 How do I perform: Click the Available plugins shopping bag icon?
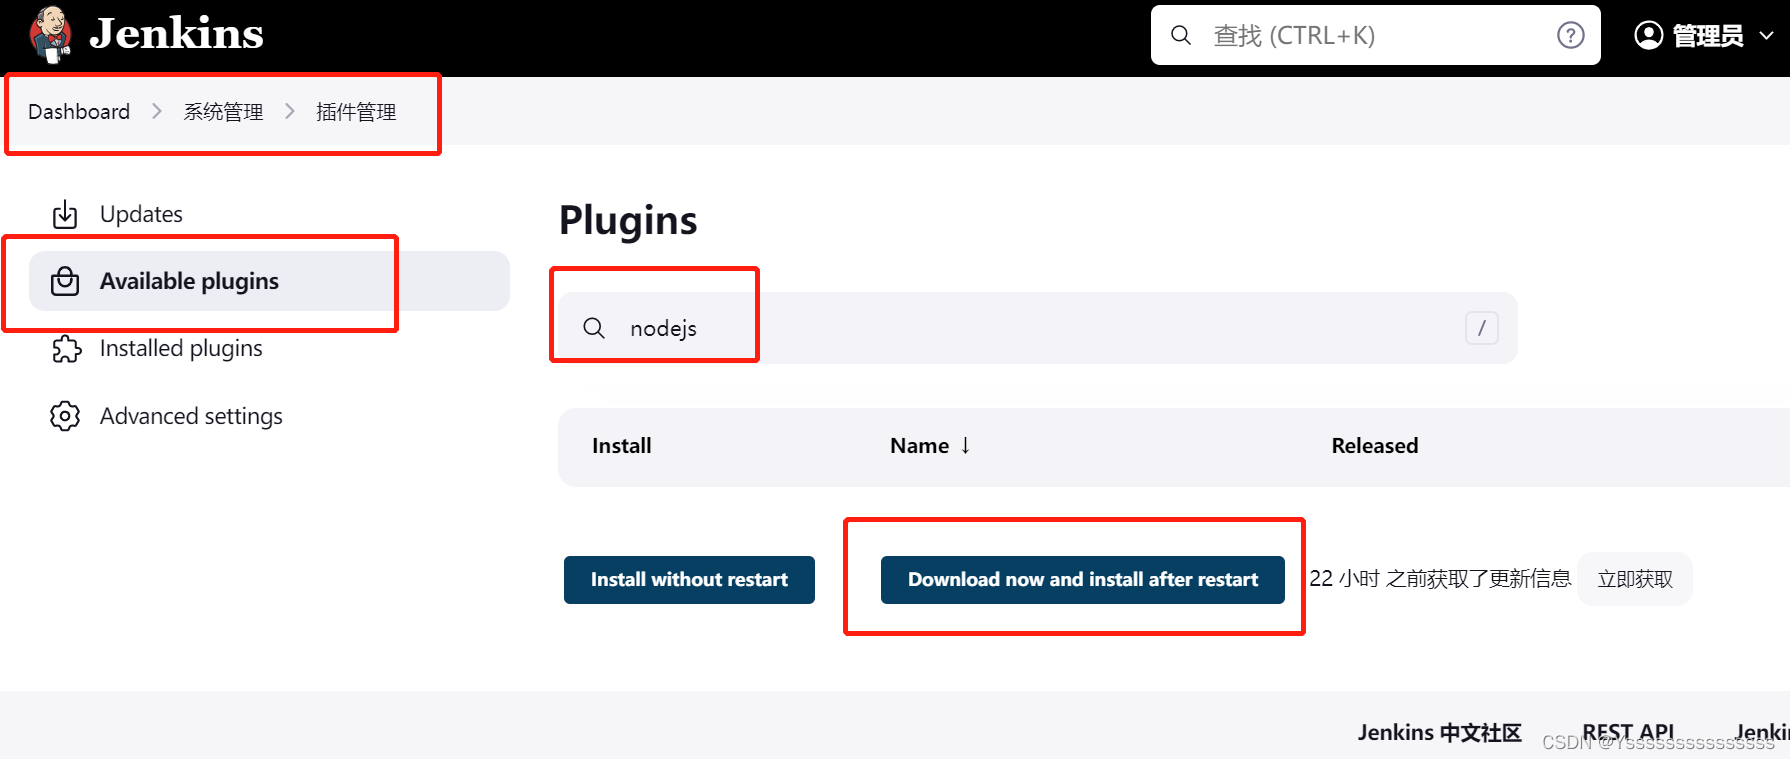(65, 281)
